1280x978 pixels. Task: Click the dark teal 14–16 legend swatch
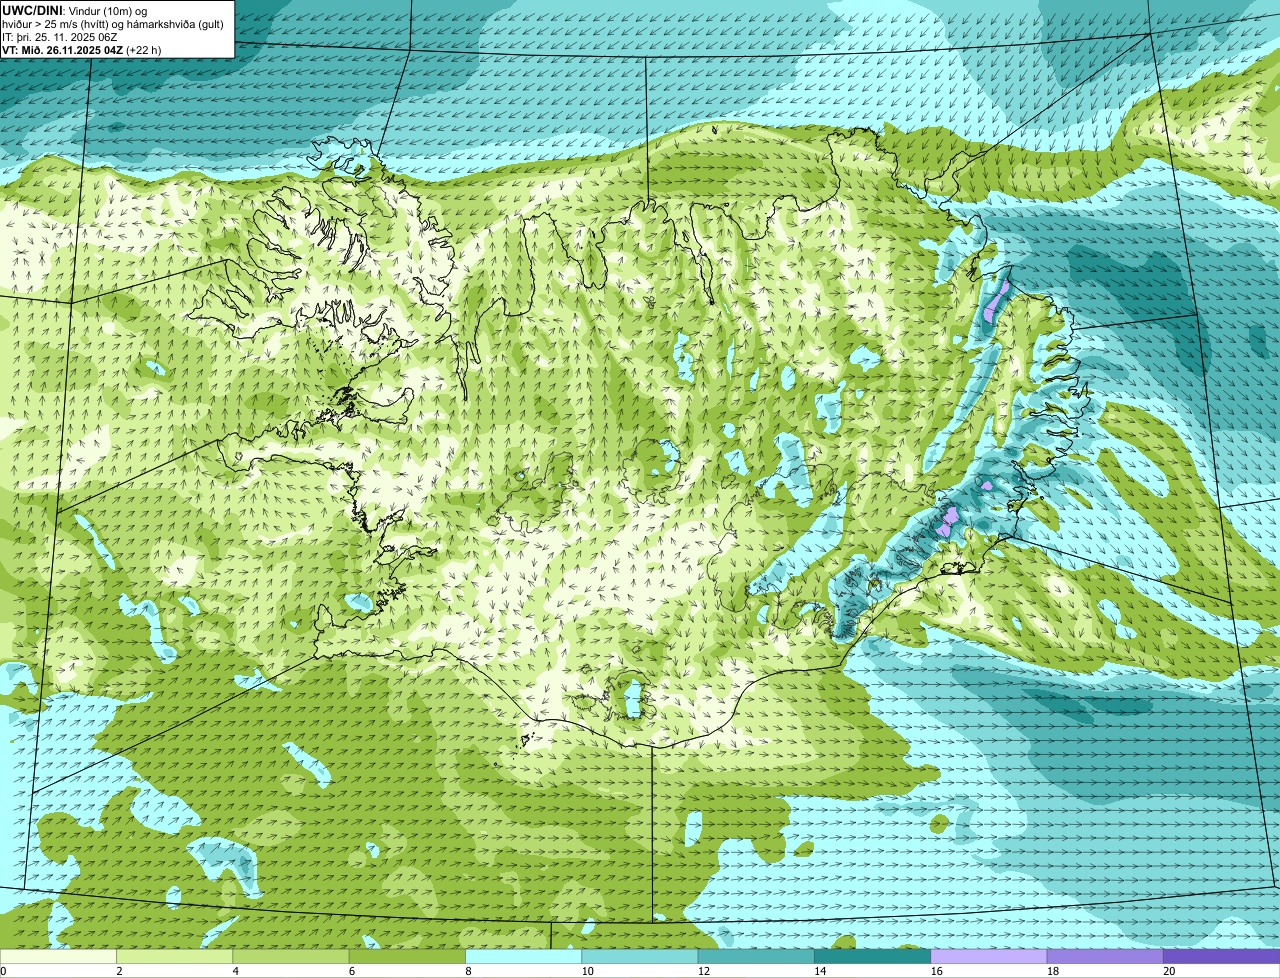coord(873,957)
